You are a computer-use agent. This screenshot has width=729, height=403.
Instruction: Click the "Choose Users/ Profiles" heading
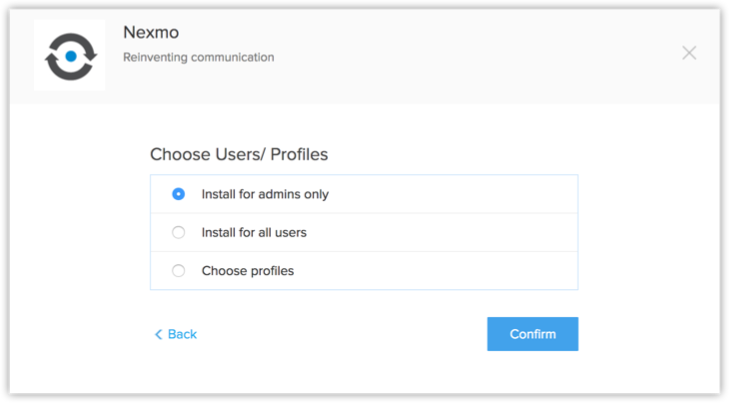point(239,154)
